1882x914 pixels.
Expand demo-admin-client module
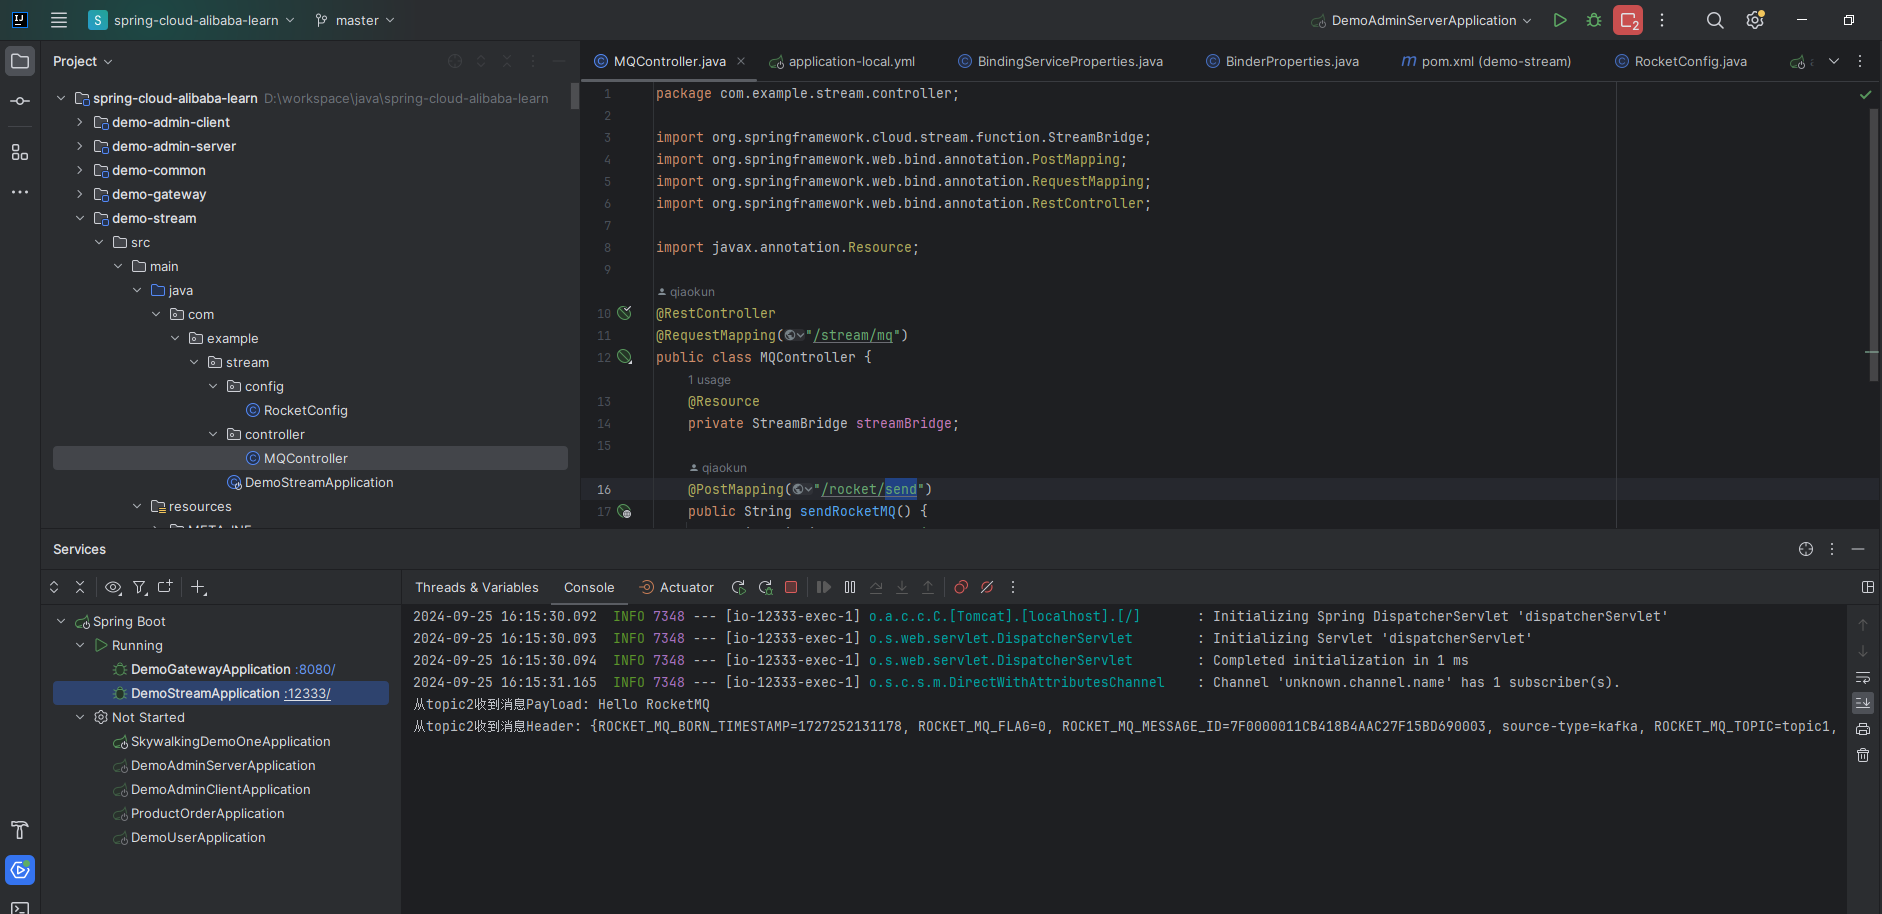pyautogui.click(x=80, y=122)
